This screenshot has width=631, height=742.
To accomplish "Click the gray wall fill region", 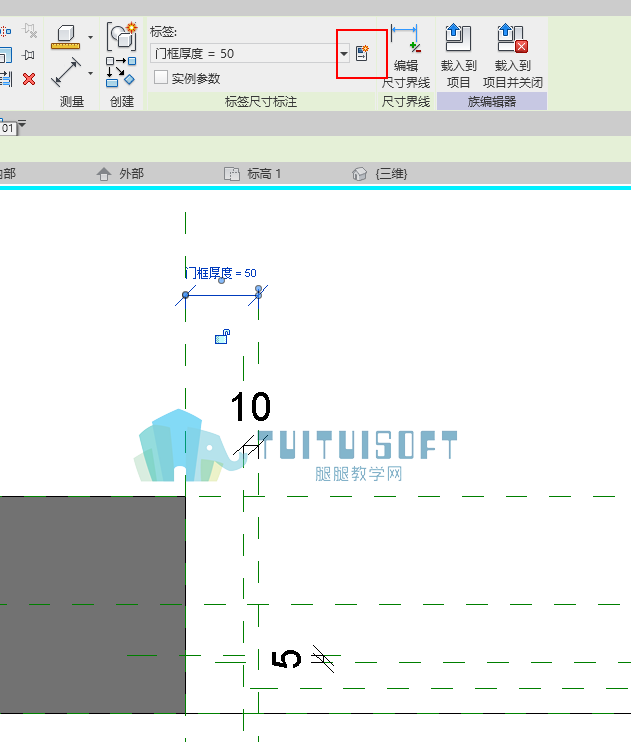I will [x=92, y=605].
